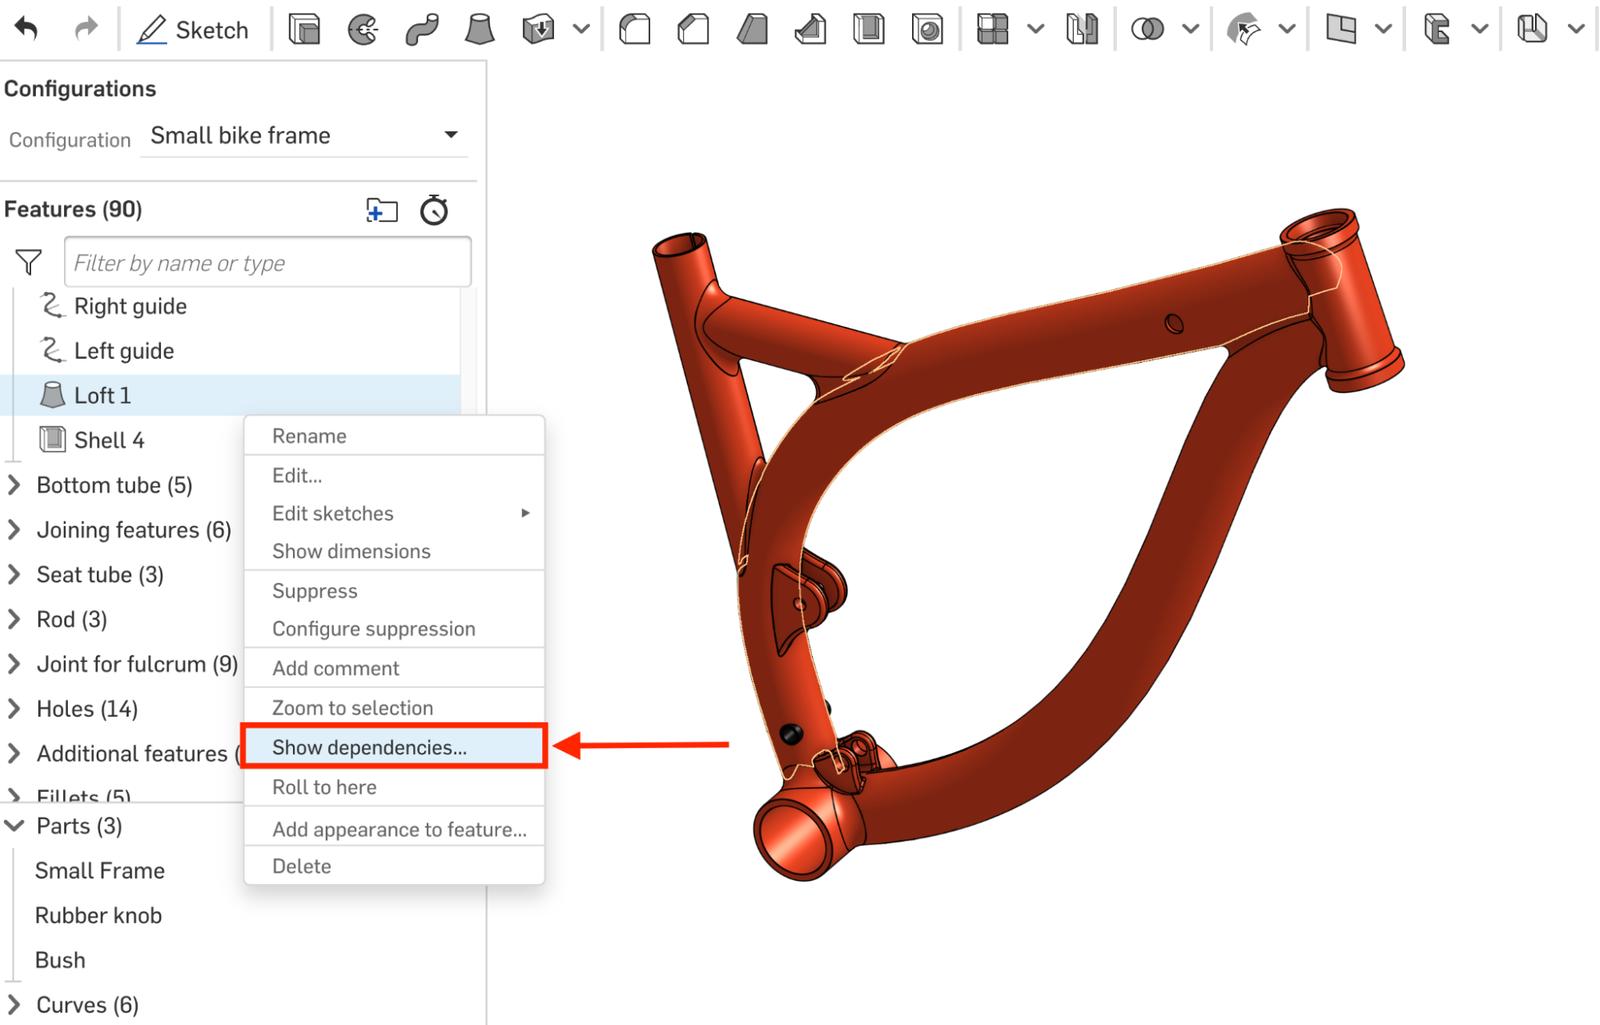Open the filter funnel icon
This screenshot has width=1600, height=1025.
29,262
